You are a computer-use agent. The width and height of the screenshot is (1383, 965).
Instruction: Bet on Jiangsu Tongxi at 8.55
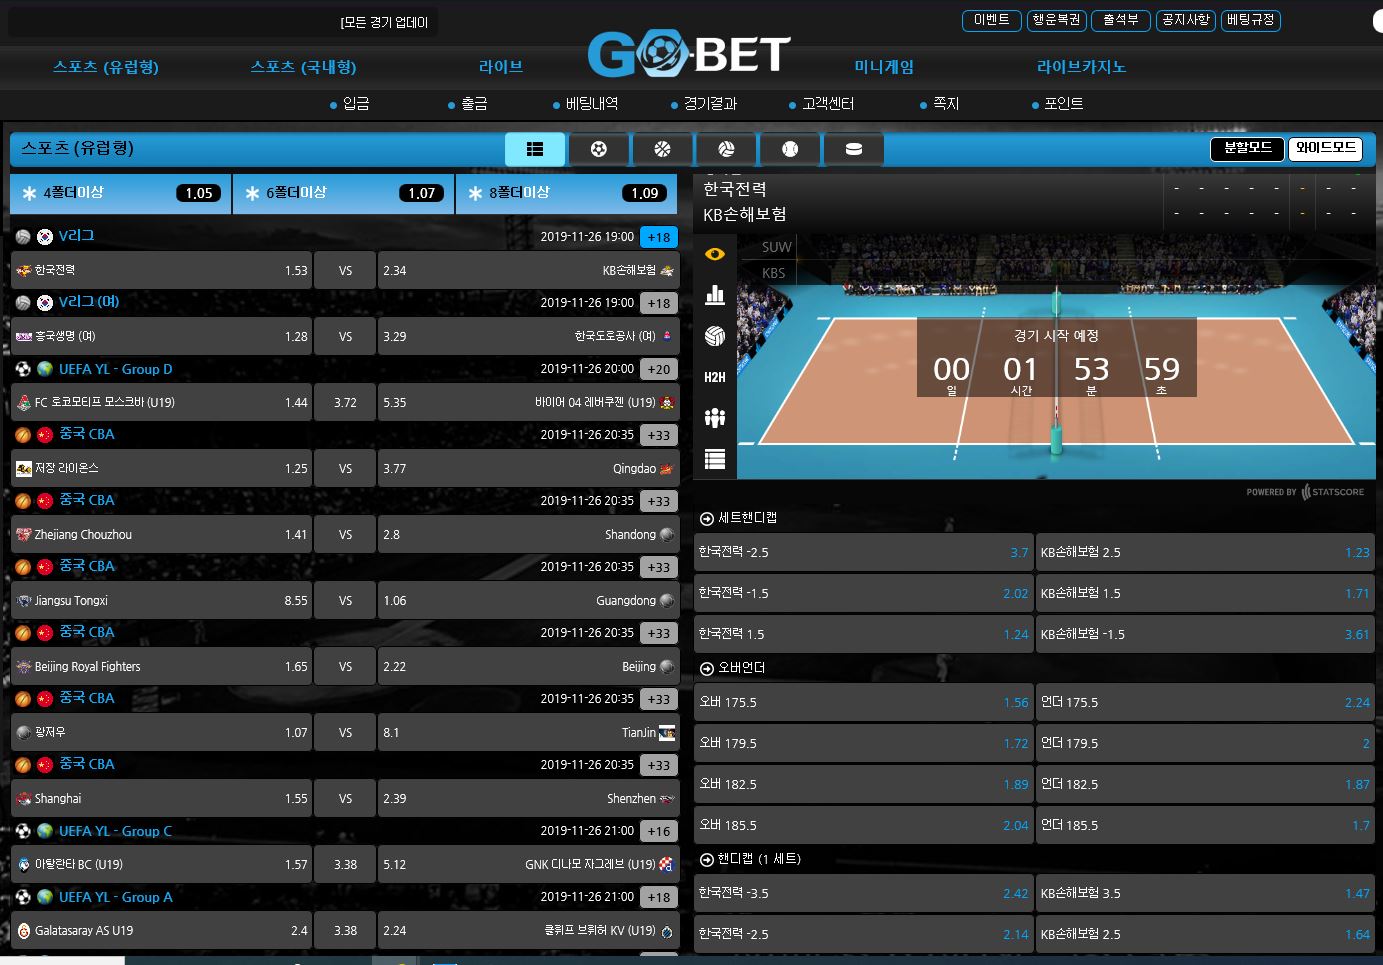[161, 600]
